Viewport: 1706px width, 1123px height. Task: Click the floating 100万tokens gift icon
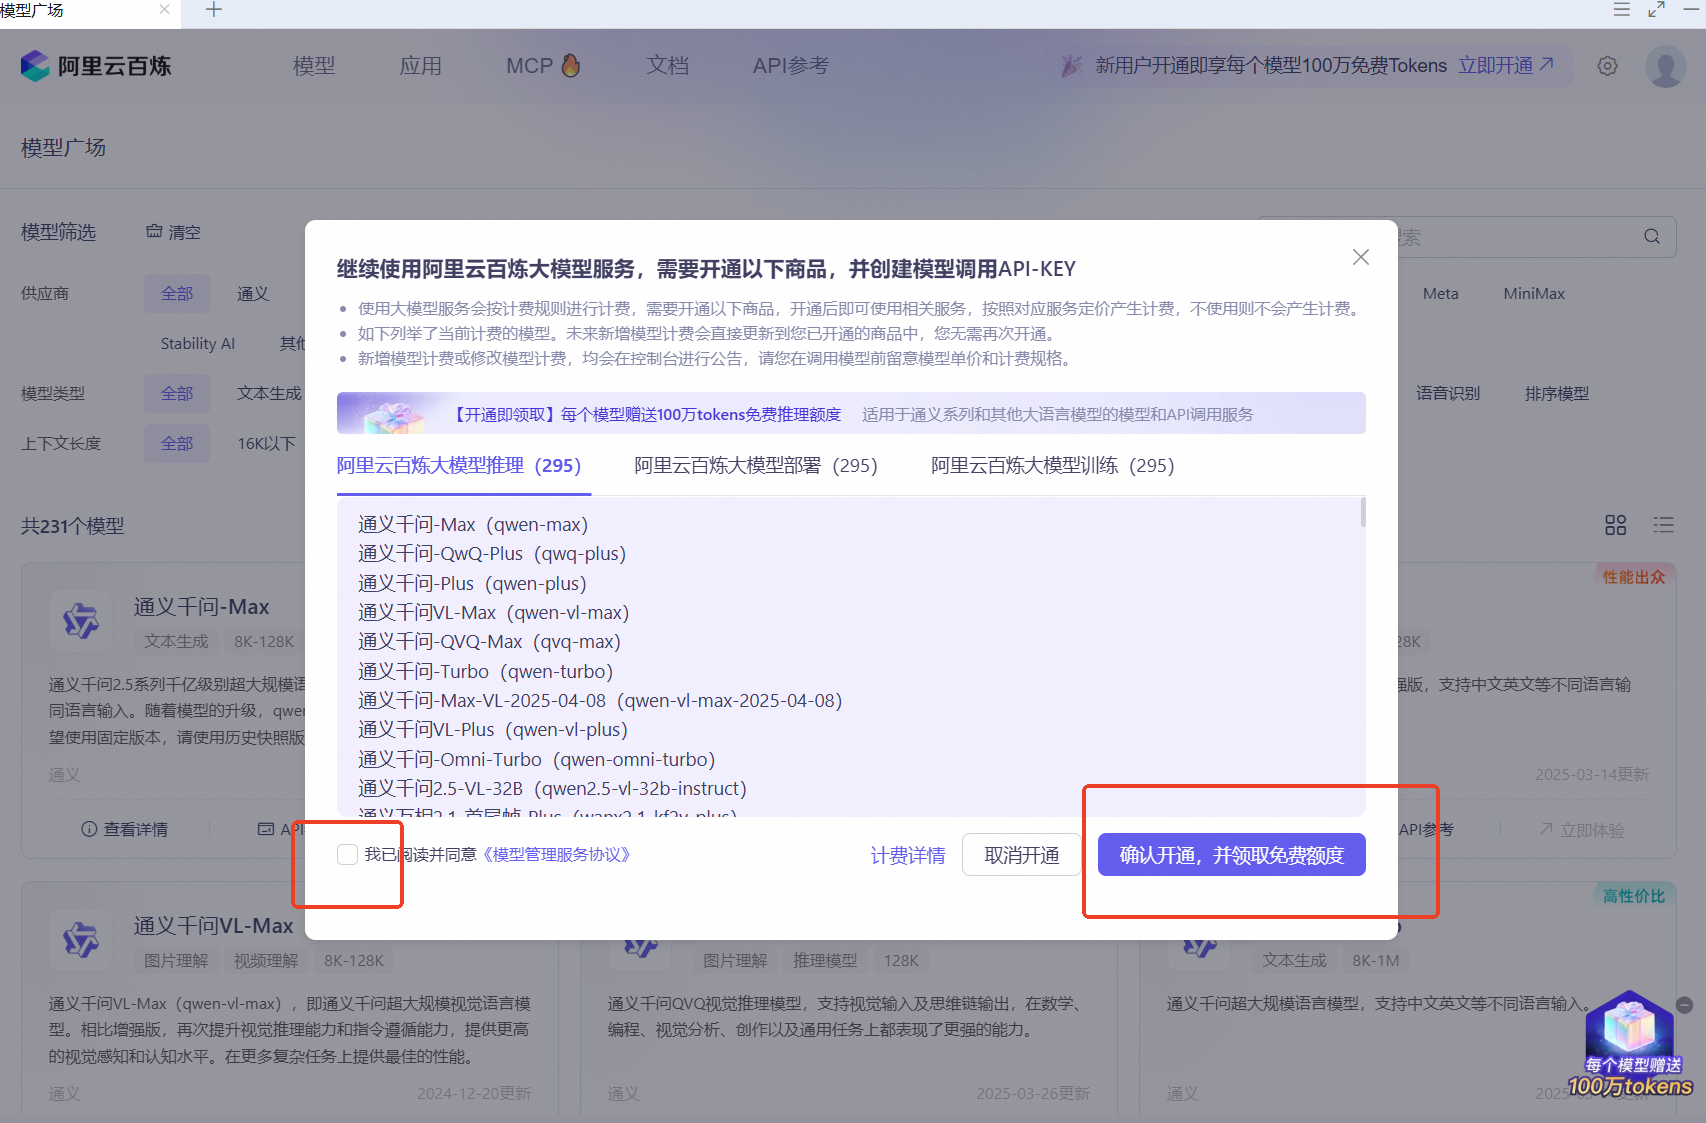(x=1630, y=1045)
